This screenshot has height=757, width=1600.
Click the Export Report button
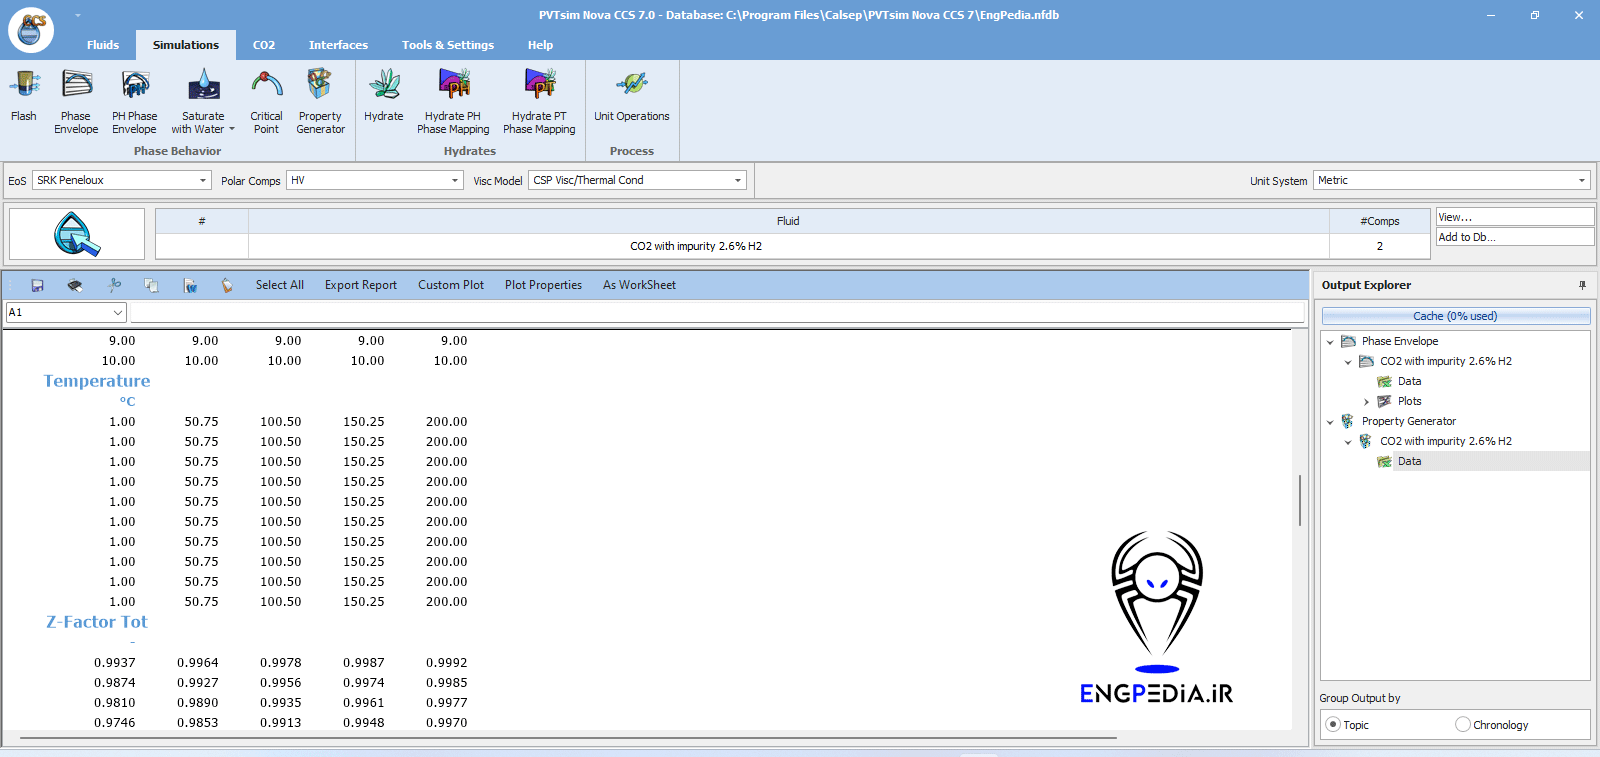click(x=361, y=285)
